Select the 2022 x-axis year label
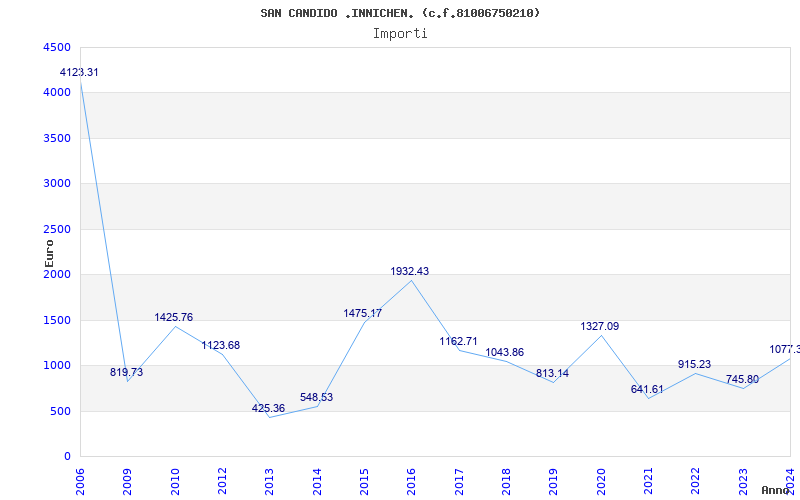Screen dimensions: 800x500 click(695, 481)
